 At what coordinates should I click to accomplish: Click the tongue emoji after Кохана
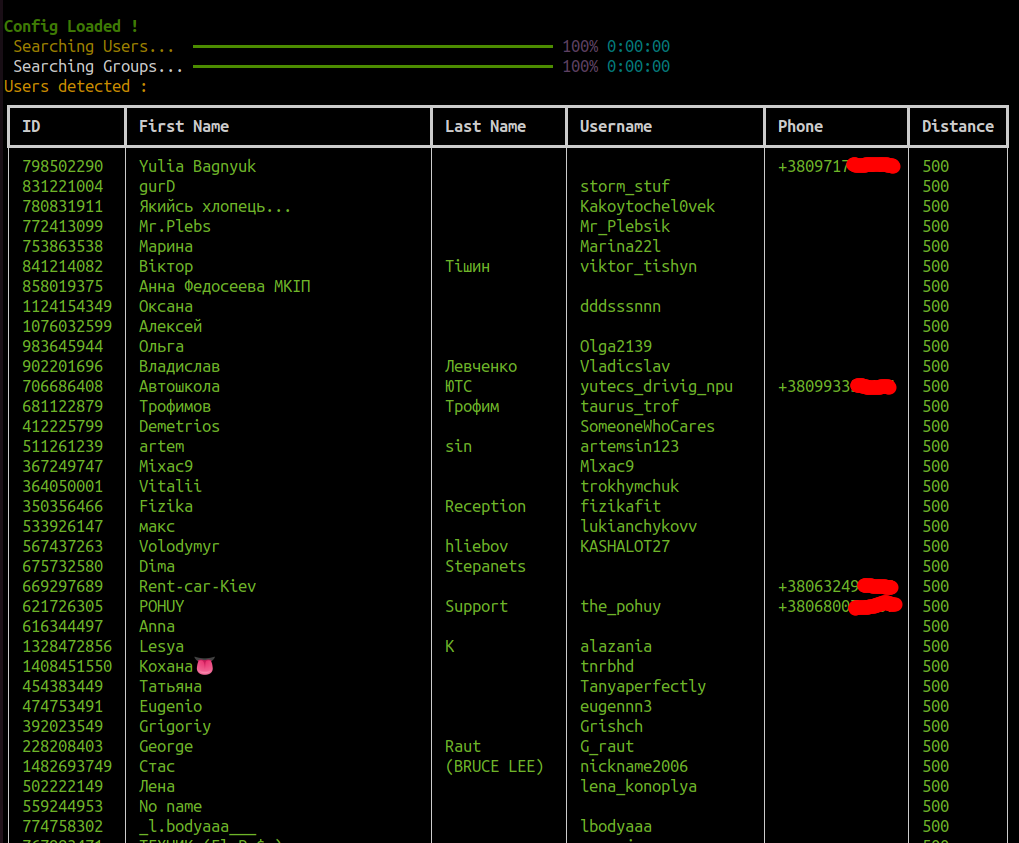point(205,666)
